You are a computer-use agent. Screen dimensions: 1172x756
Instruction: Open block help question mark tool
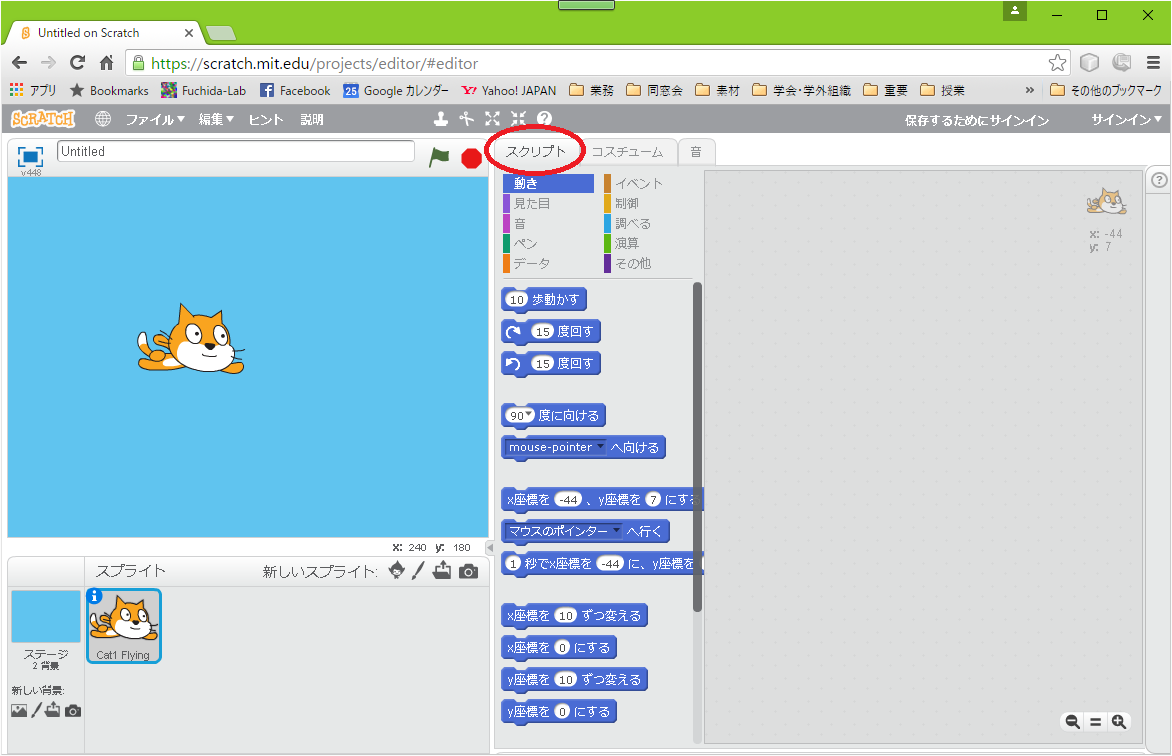pos(544,119)
